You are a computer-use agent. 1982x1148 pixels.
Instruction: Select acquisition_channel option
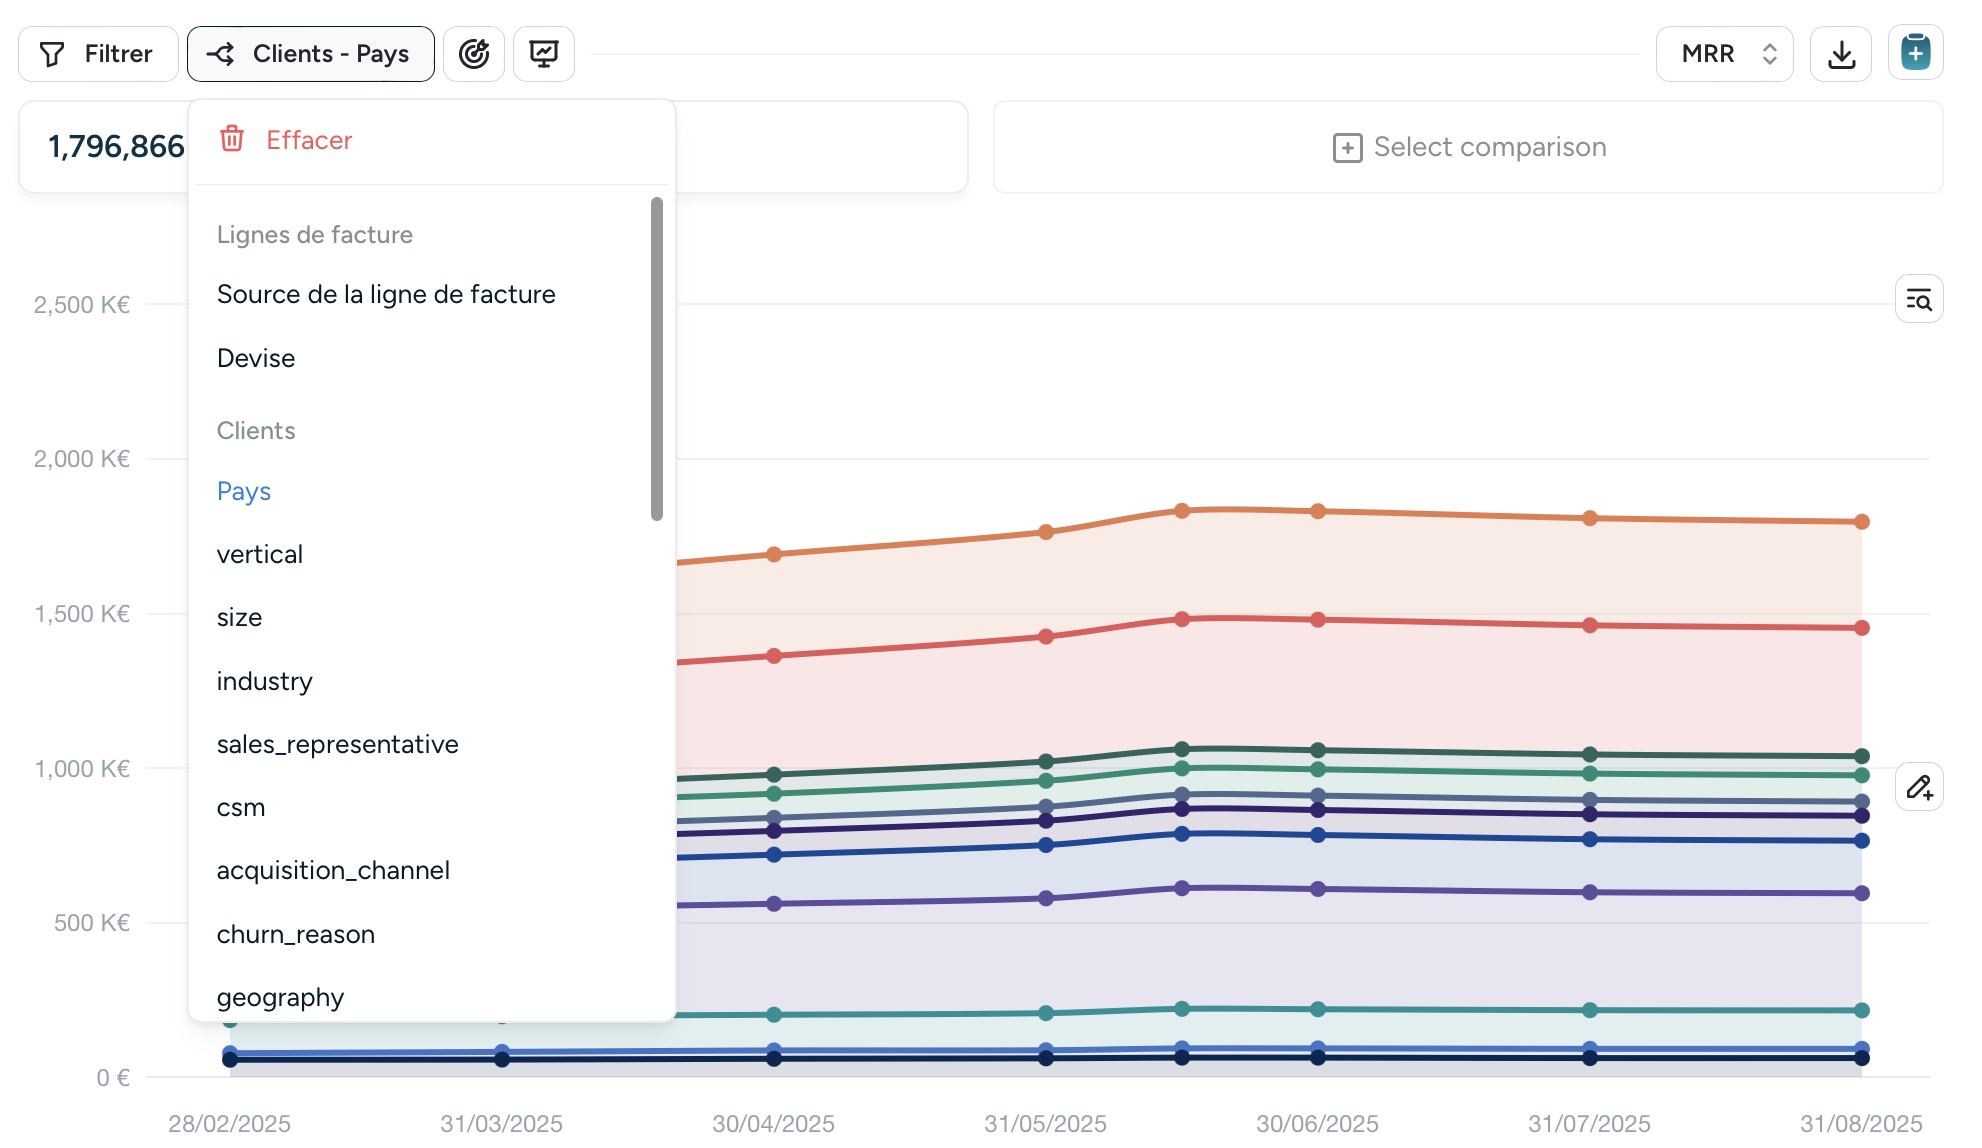(332, 870)
